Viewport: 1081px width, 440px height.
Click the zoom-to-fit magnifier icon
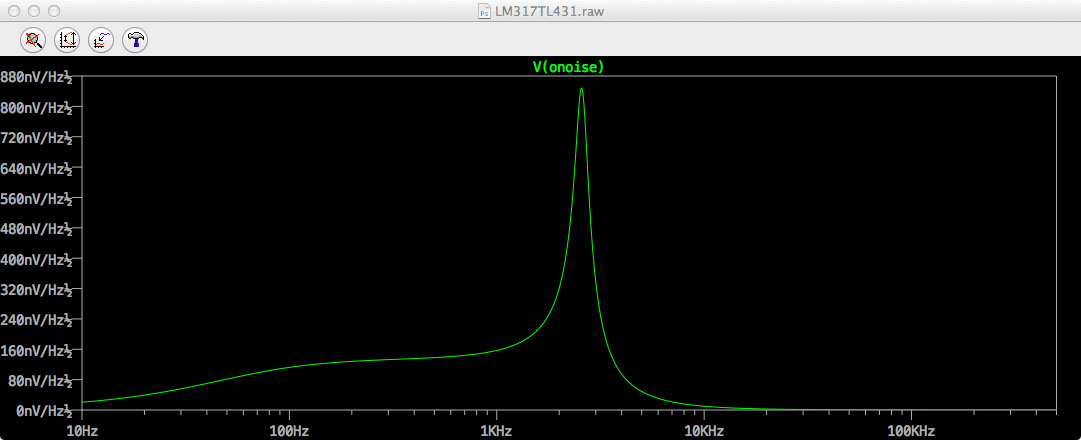point(32,40)
